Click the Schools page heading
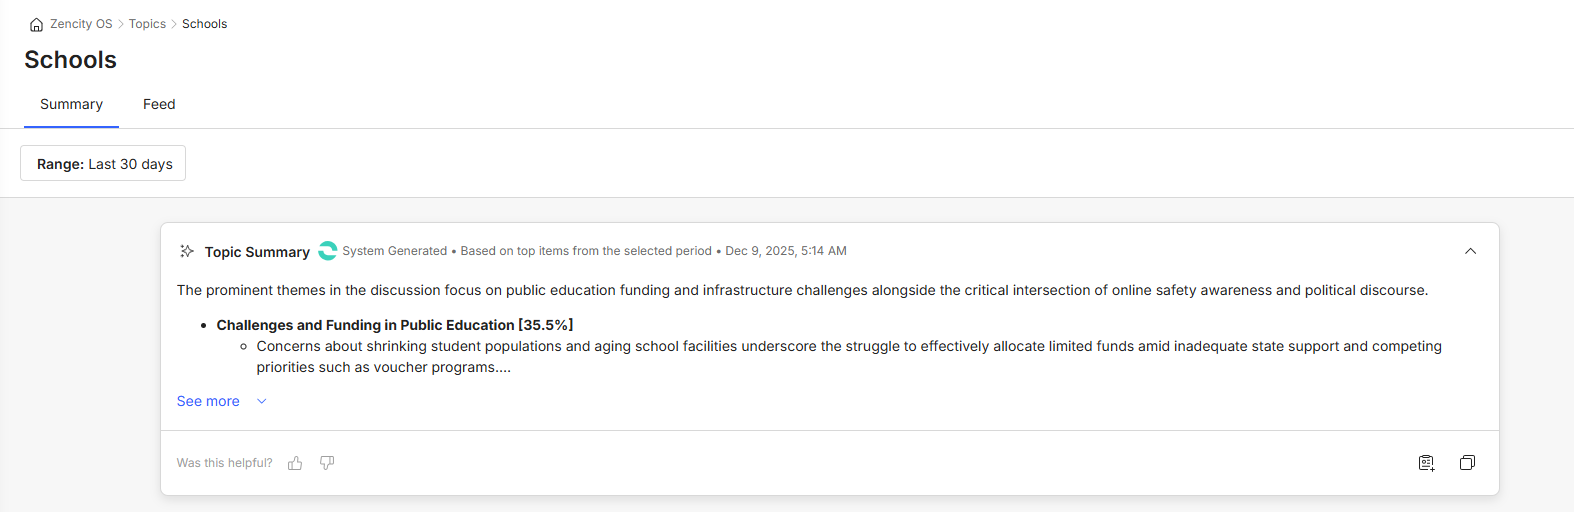This screenshot has height=512, width=1574. pos(70,60)
